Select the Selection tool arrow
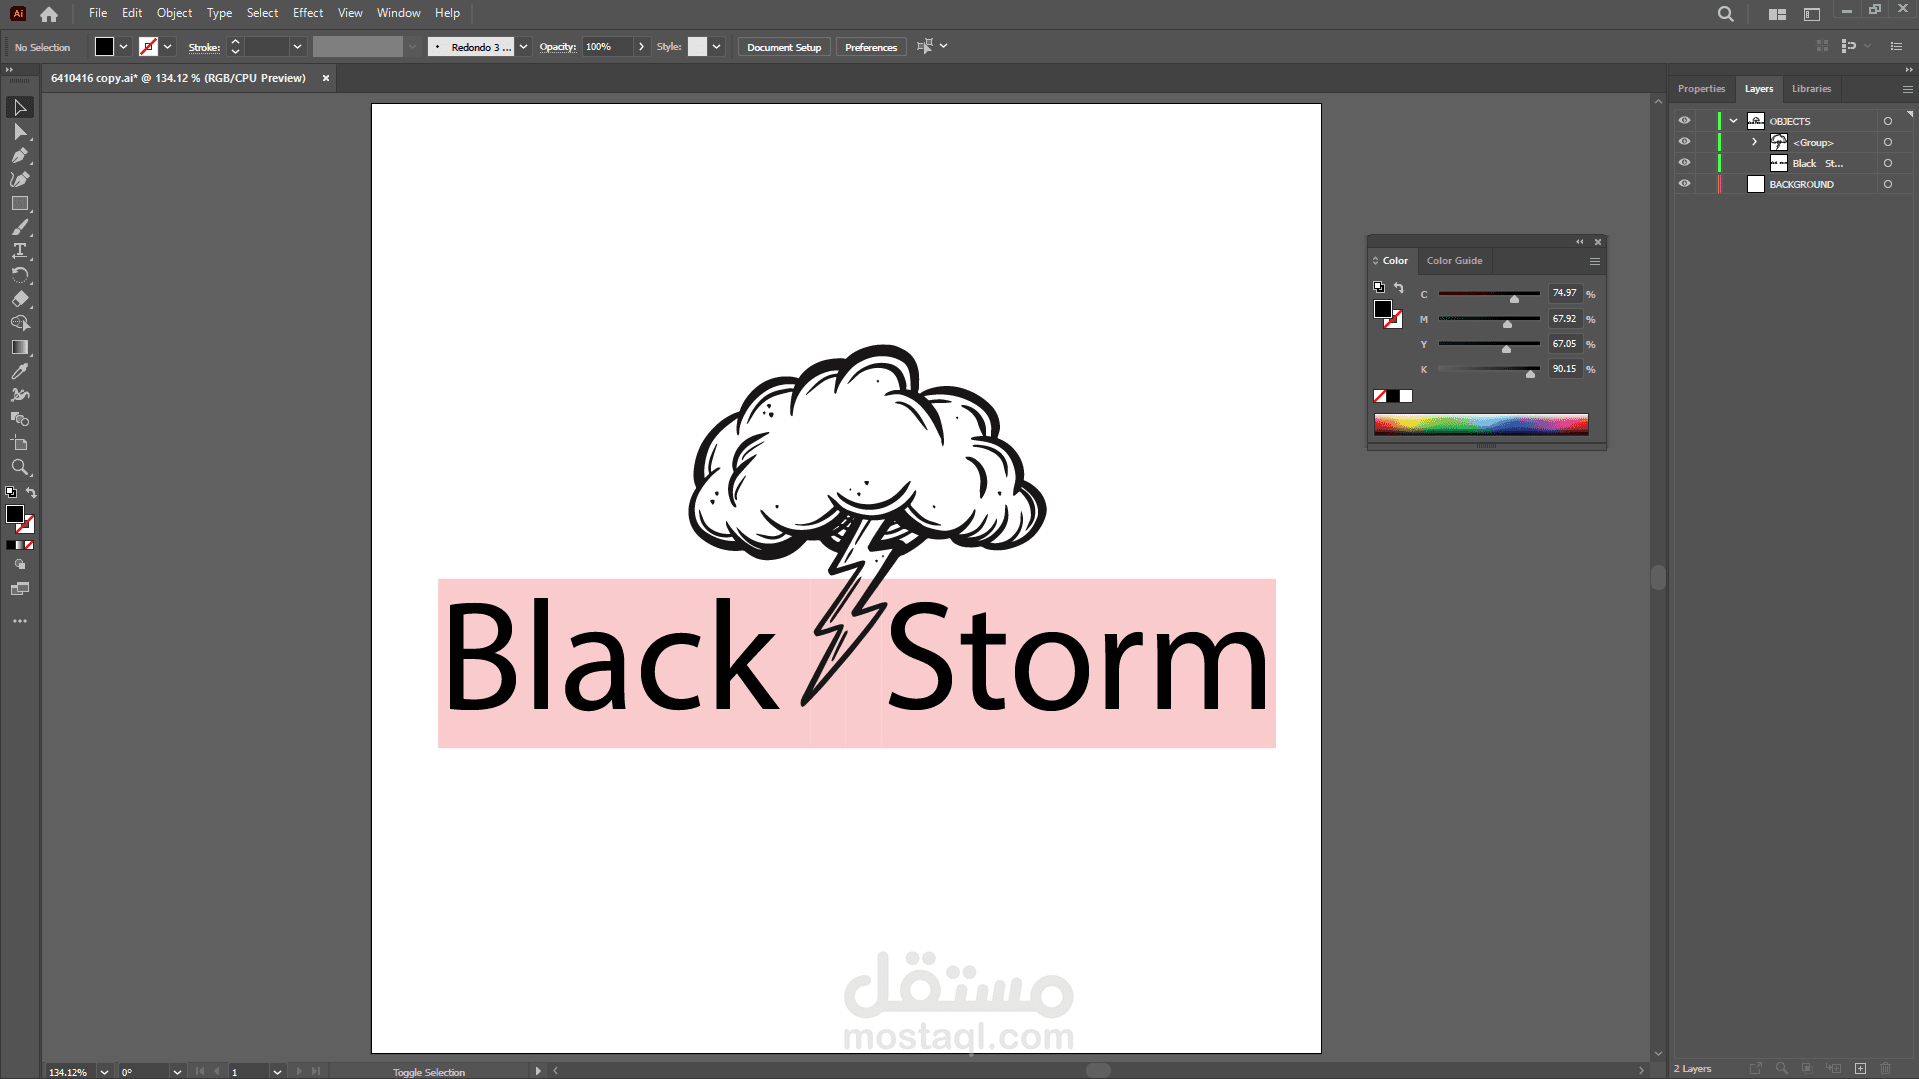The height and width of the screenshot is (1079, 1919). click(20, 107)
